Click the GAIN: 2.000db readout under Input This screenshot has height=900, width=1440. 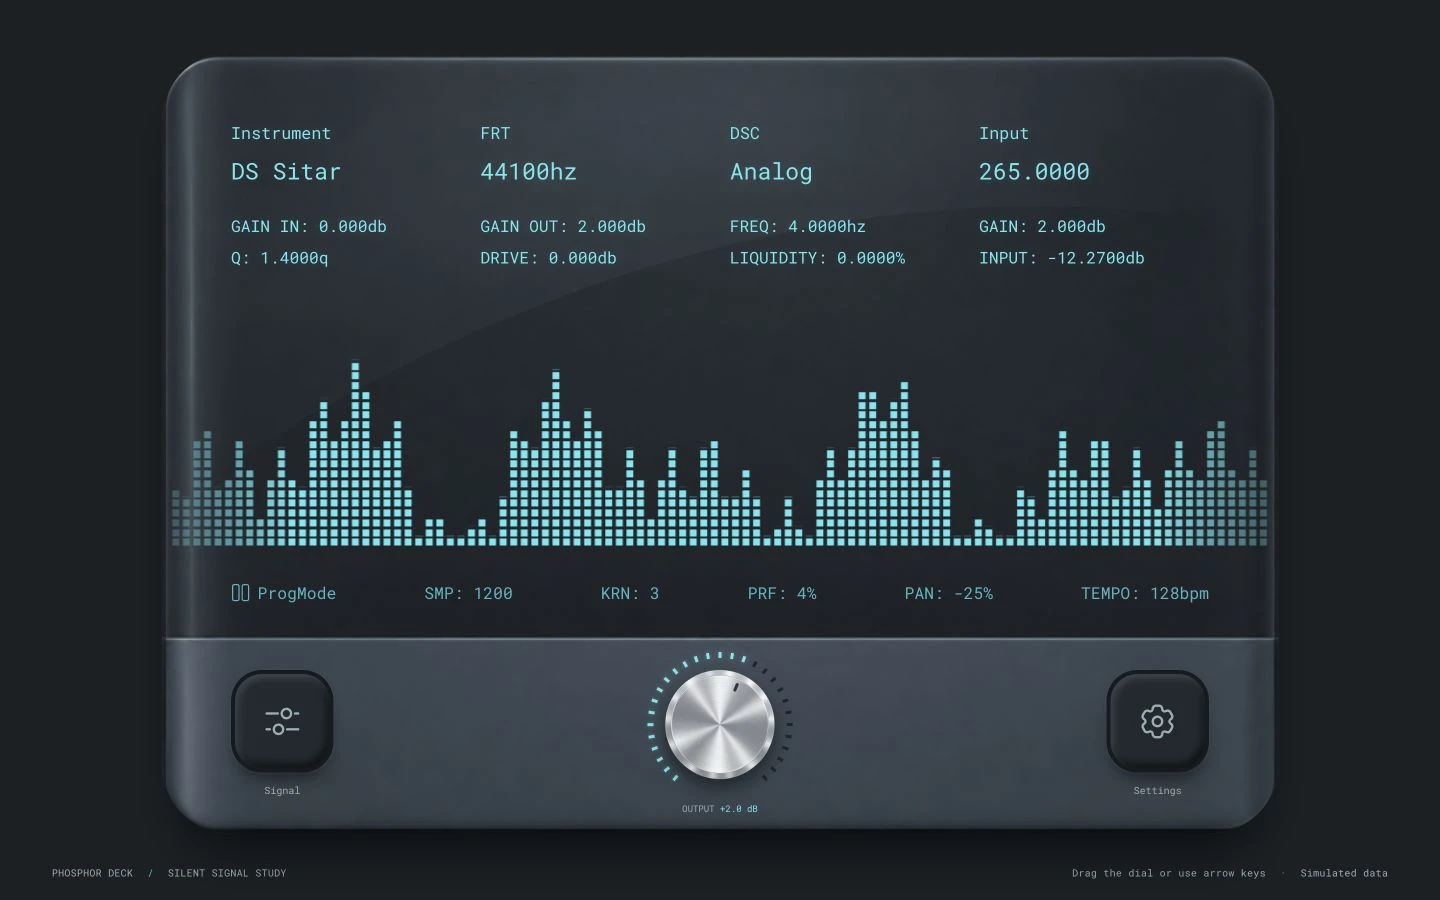point(1042,227)
